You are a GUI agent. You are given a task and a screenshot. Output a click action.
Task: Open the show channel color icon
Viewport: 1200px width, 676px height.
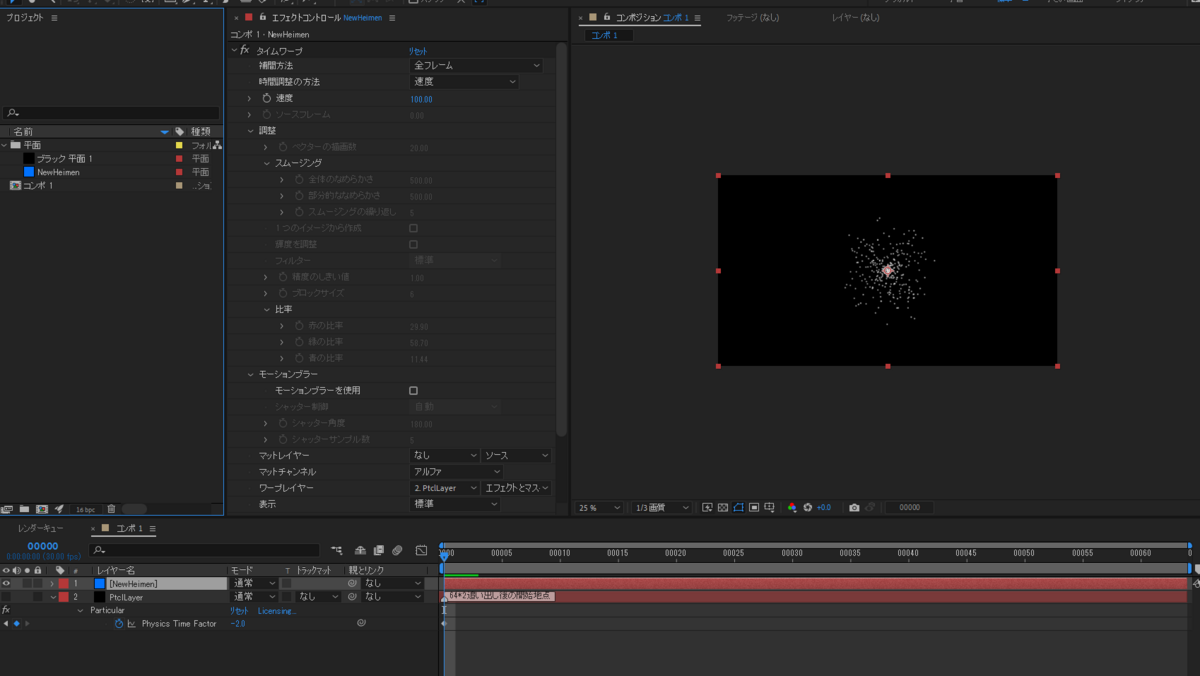(792, 508)
